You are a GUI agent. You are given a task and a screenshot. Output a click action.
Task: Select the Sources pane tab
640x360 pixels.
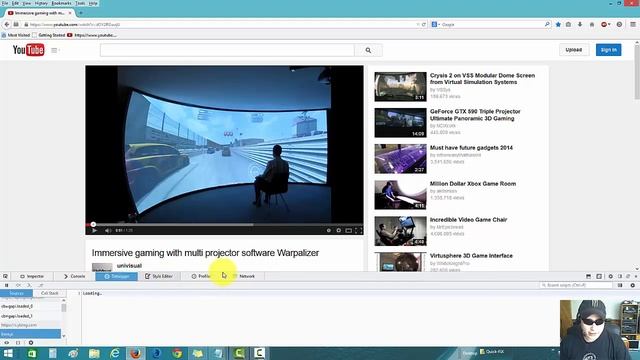click(x=16, y=293)
